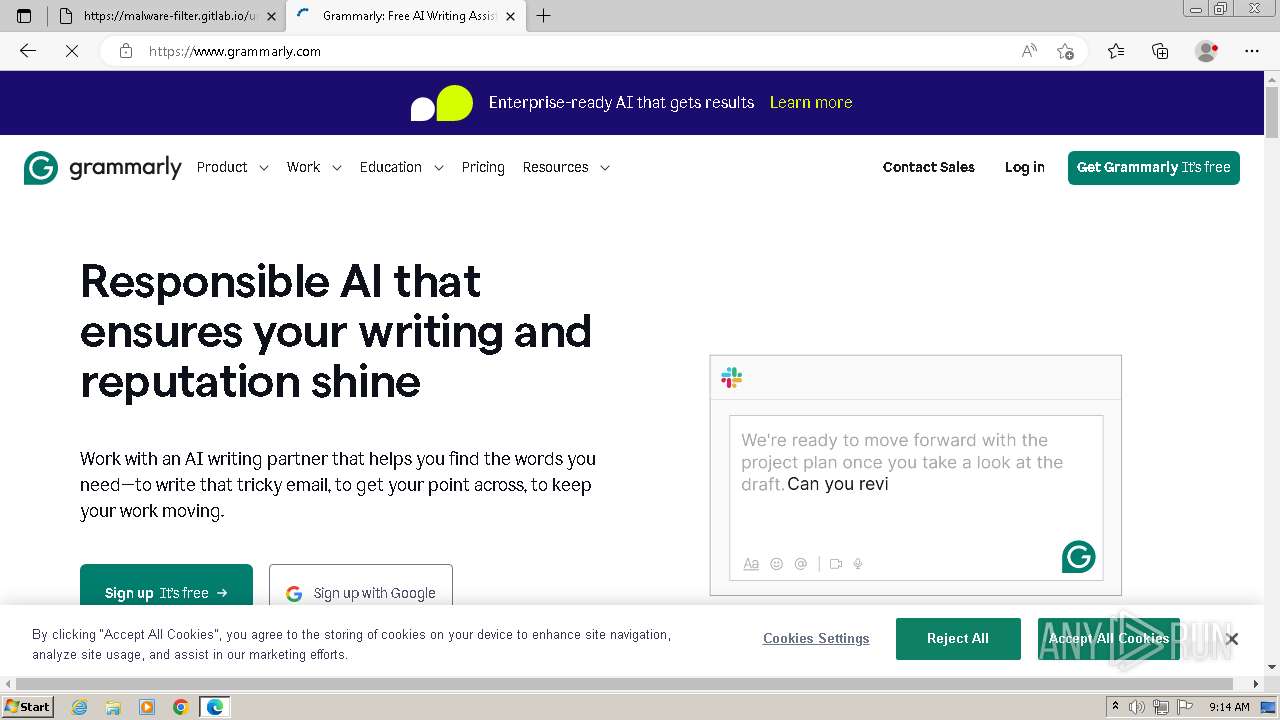The image size is (1280, 720).
Task: Stop page loading with X button
Action: pyautogui.click(x=72, y=51)
